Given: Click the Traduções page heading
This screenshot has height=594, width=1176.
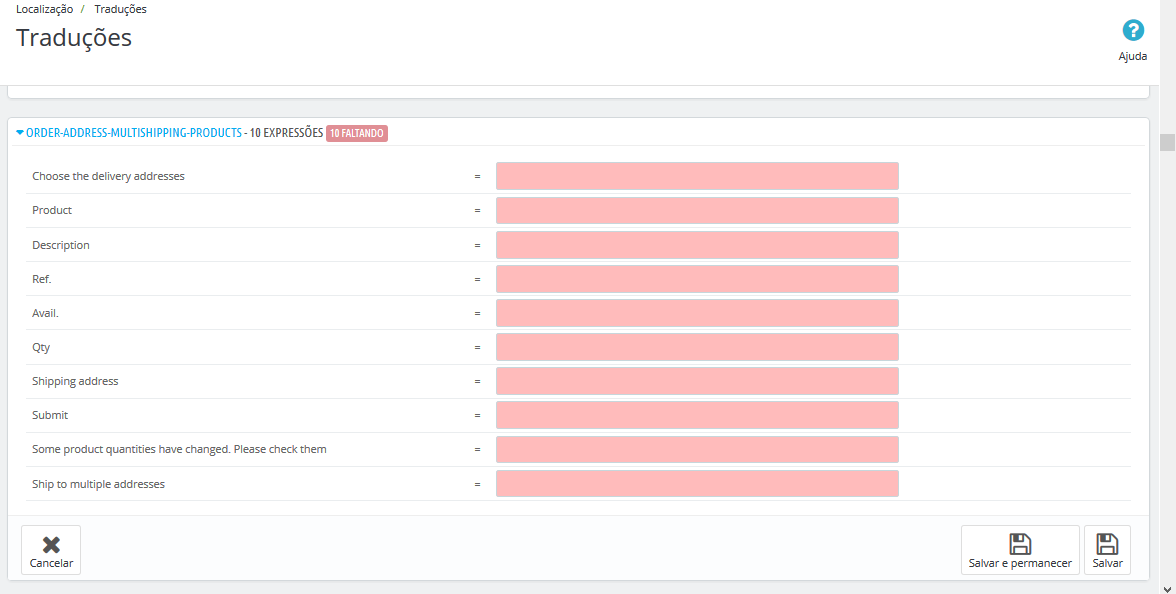Looking at the screenshot, I should [x=74, y=38].
